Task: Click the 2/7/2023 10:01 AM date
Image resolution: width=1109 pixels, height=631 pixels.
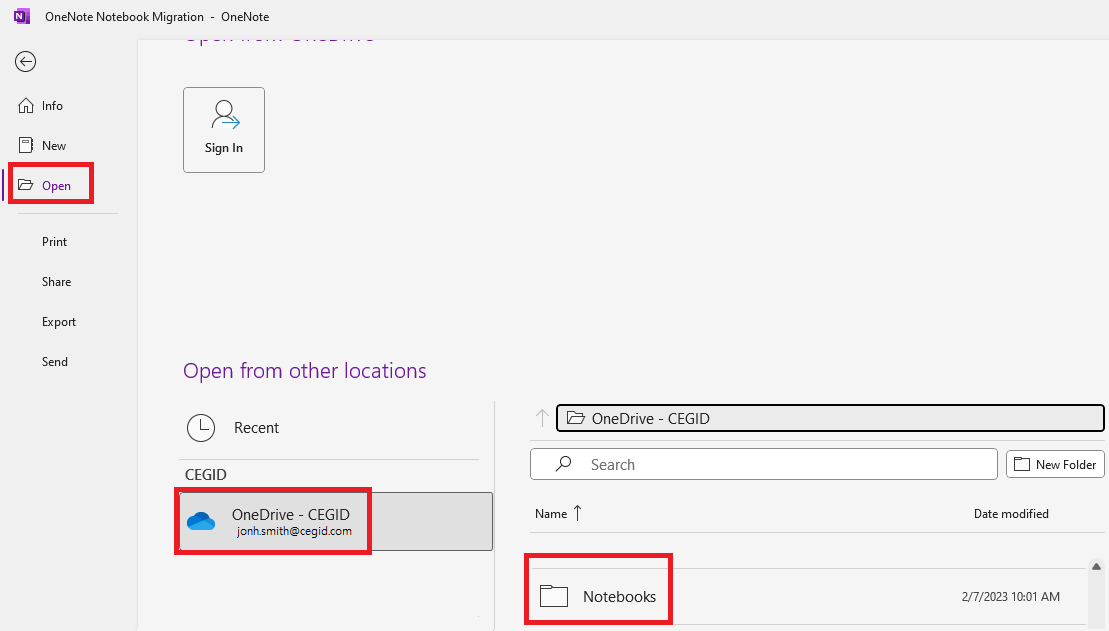Action: click(1011, 597)
